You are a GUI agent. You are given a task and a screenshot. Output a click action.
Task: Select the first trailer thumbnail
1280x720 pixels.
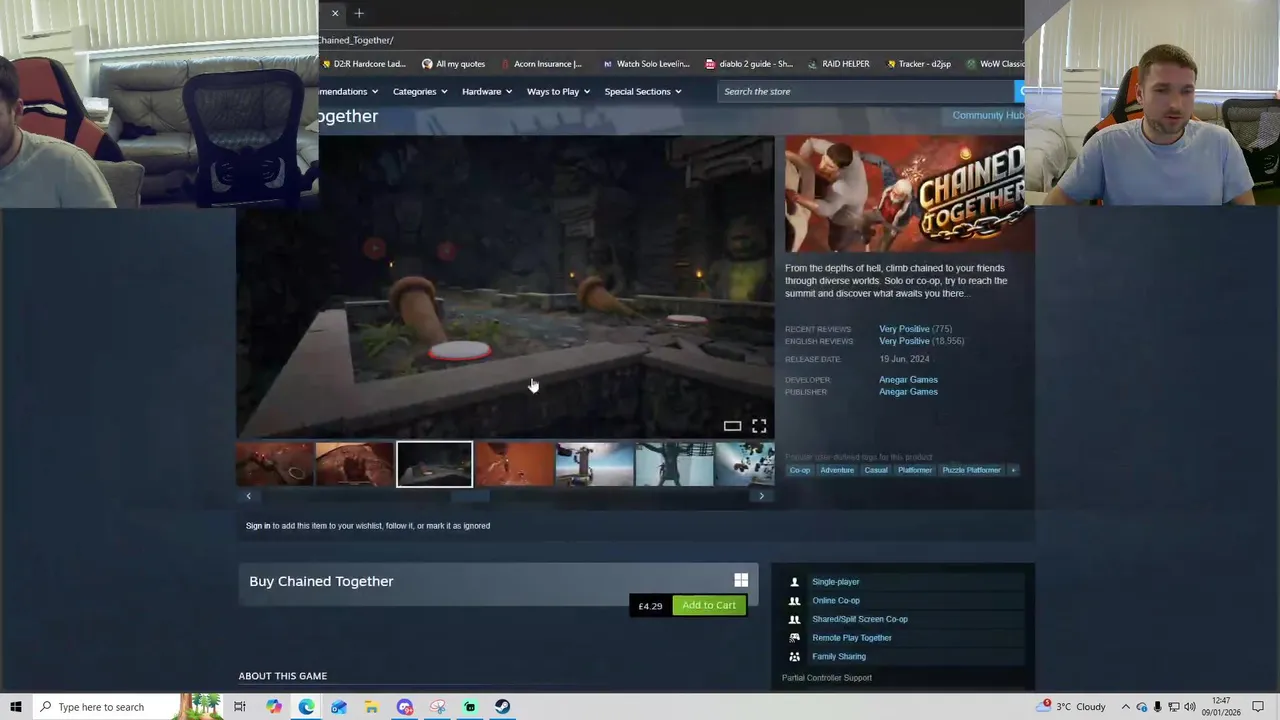pos(275,465)
